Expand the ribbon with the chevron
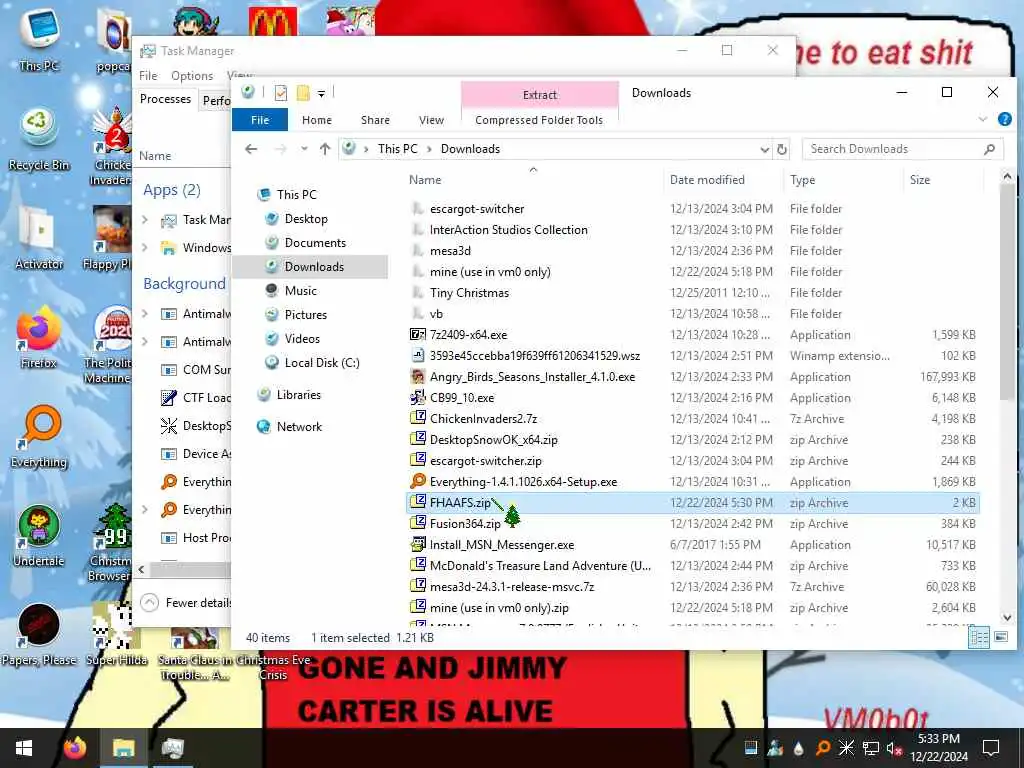The image size is (1024, 768). 983,119
